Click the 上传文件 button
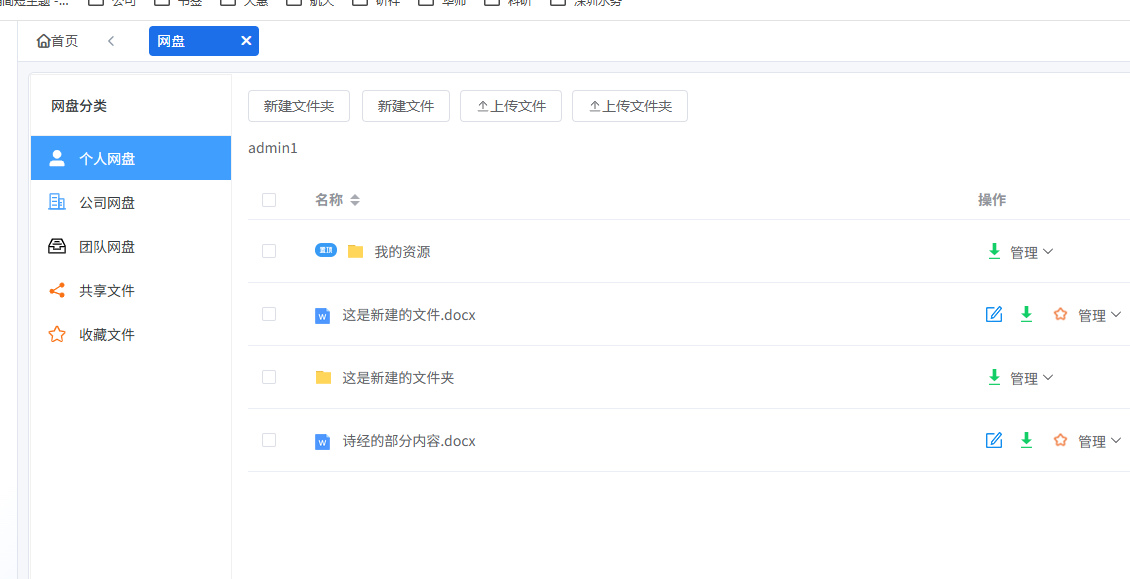 click(x=511, y=106)
